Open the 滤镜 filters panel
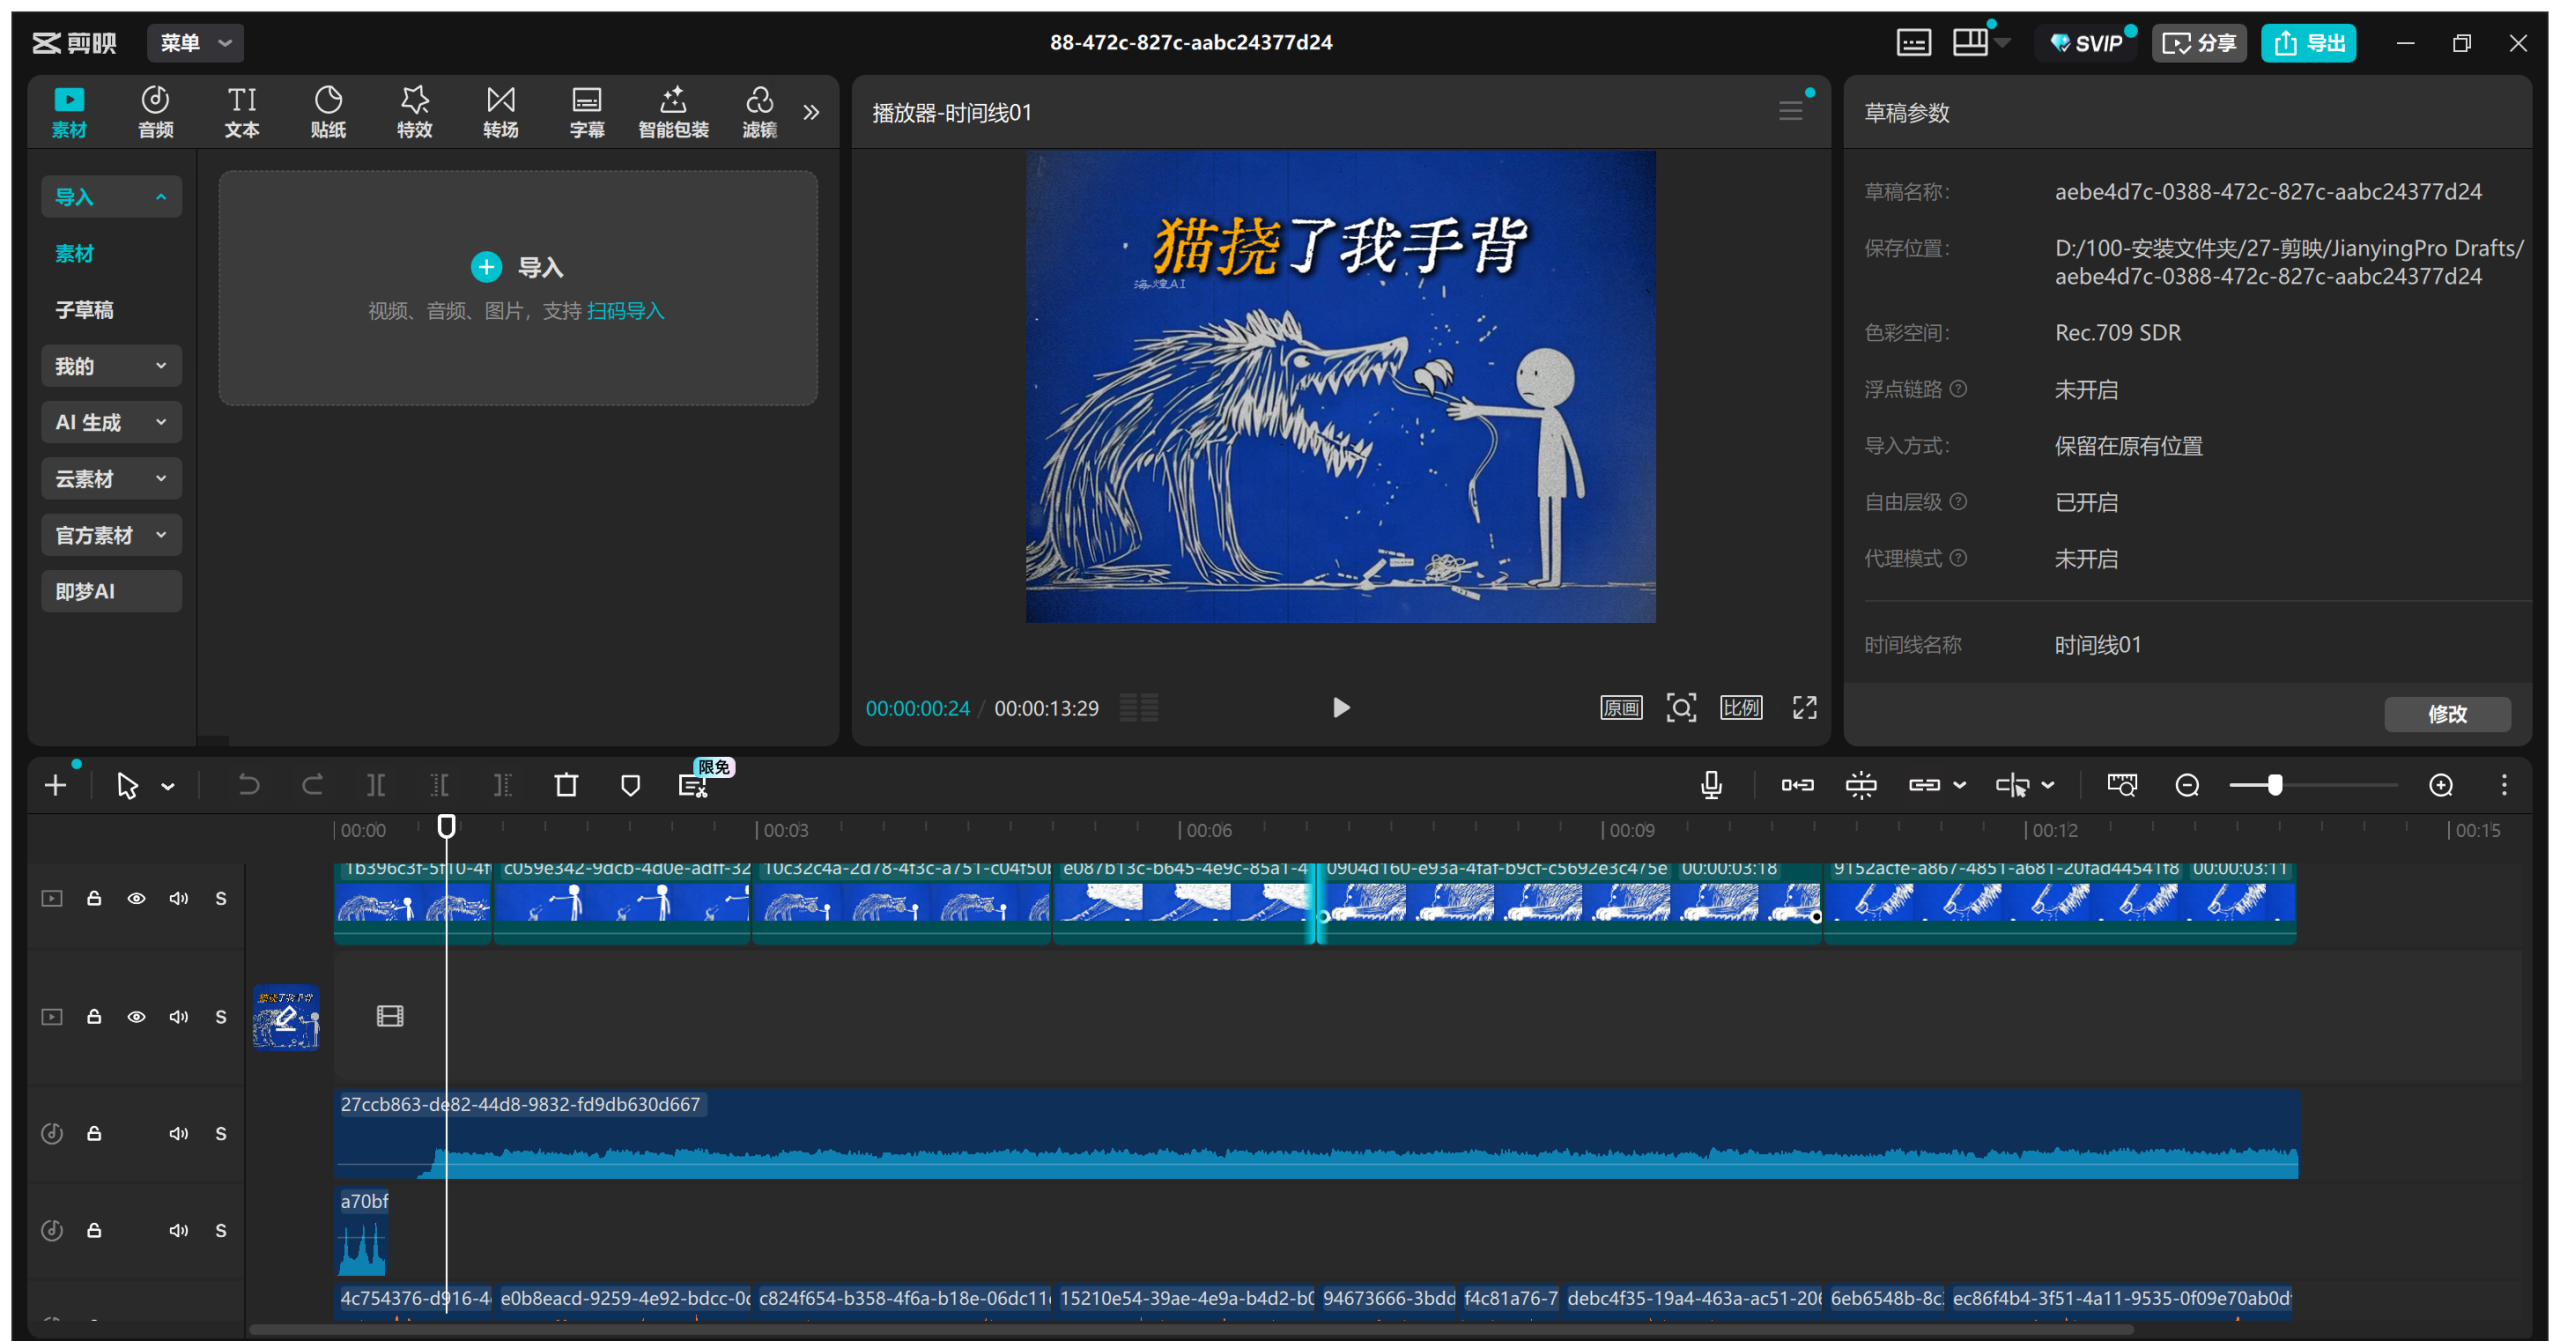2560x1341 pixels. coord(760,110)
